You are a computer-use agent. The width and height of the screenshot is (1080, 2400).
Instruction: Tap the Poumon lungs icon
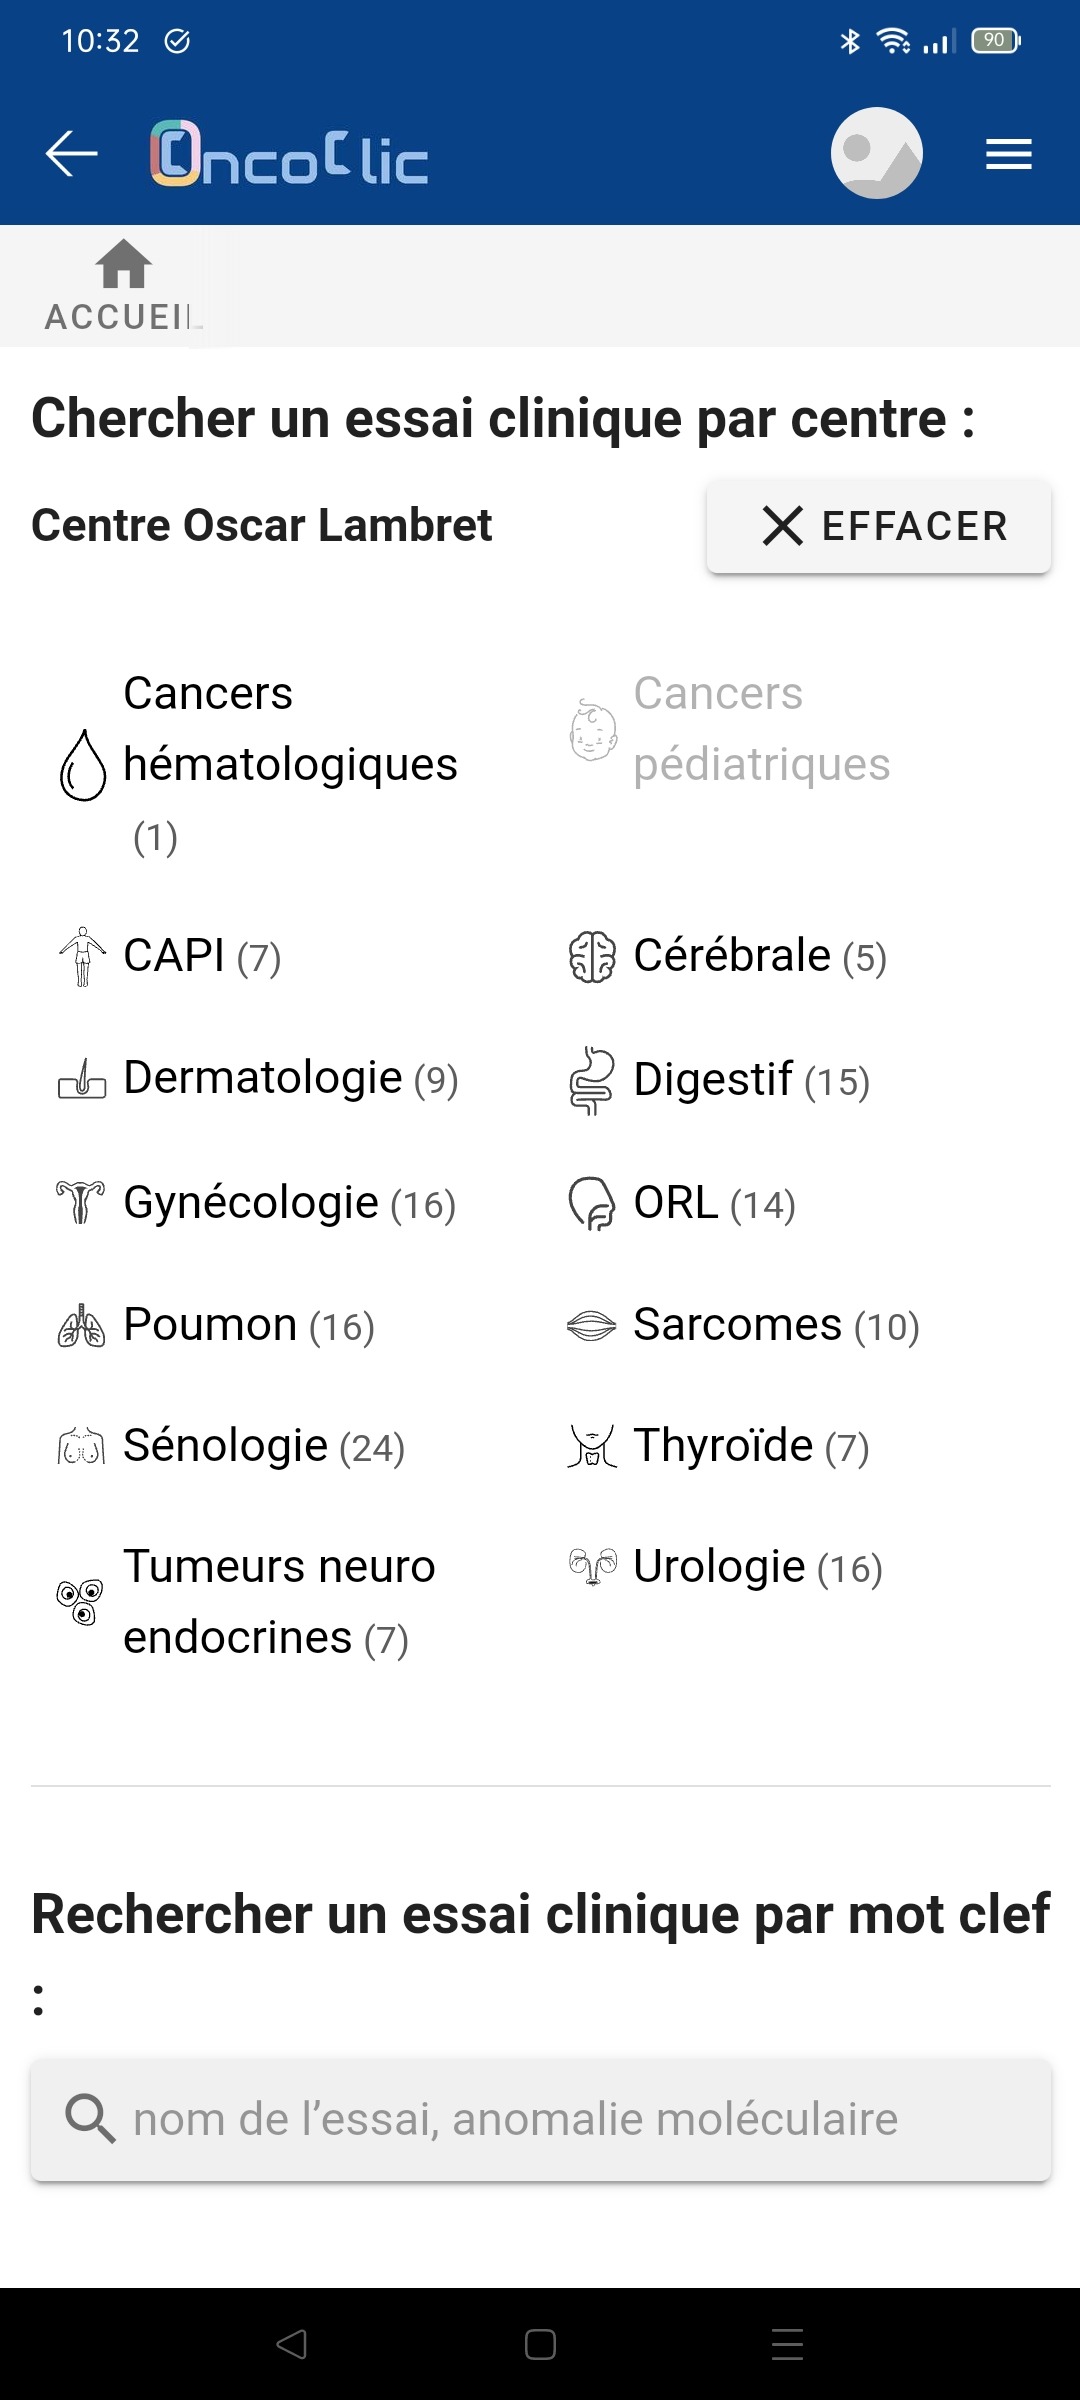82,1326
